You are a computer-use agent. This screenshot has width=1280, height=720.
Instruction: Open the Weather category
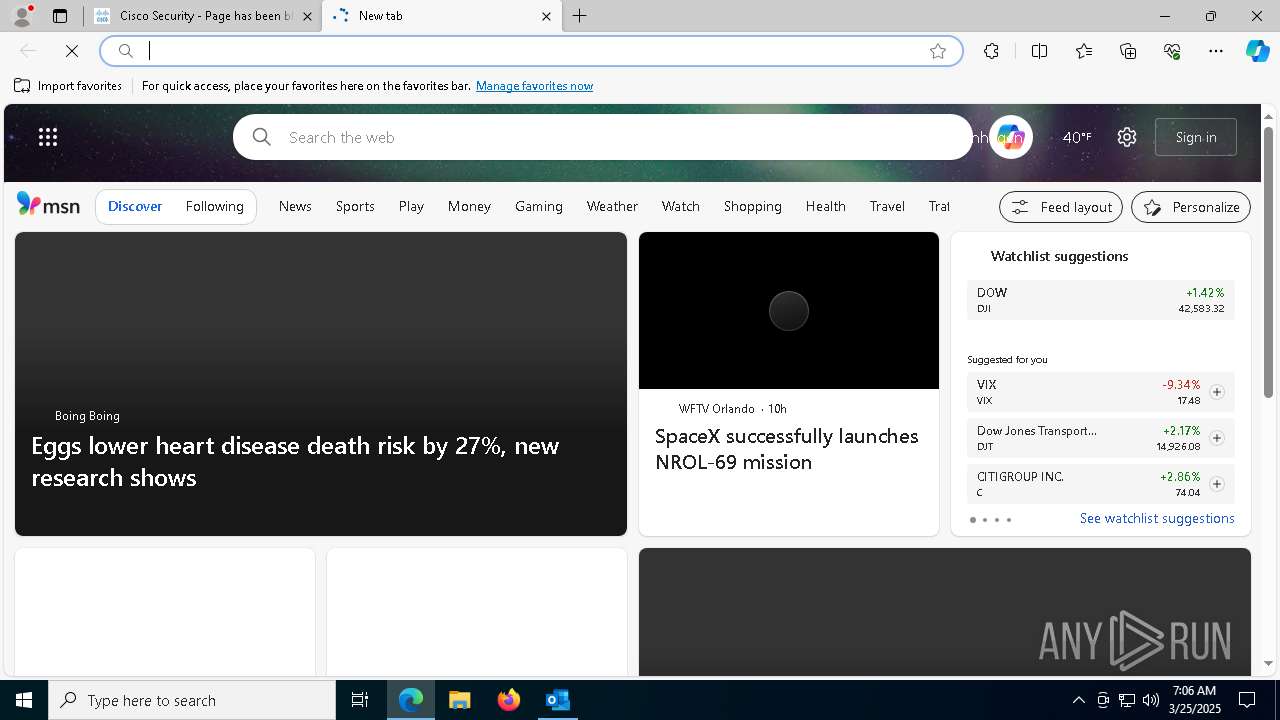pos(612,206)
